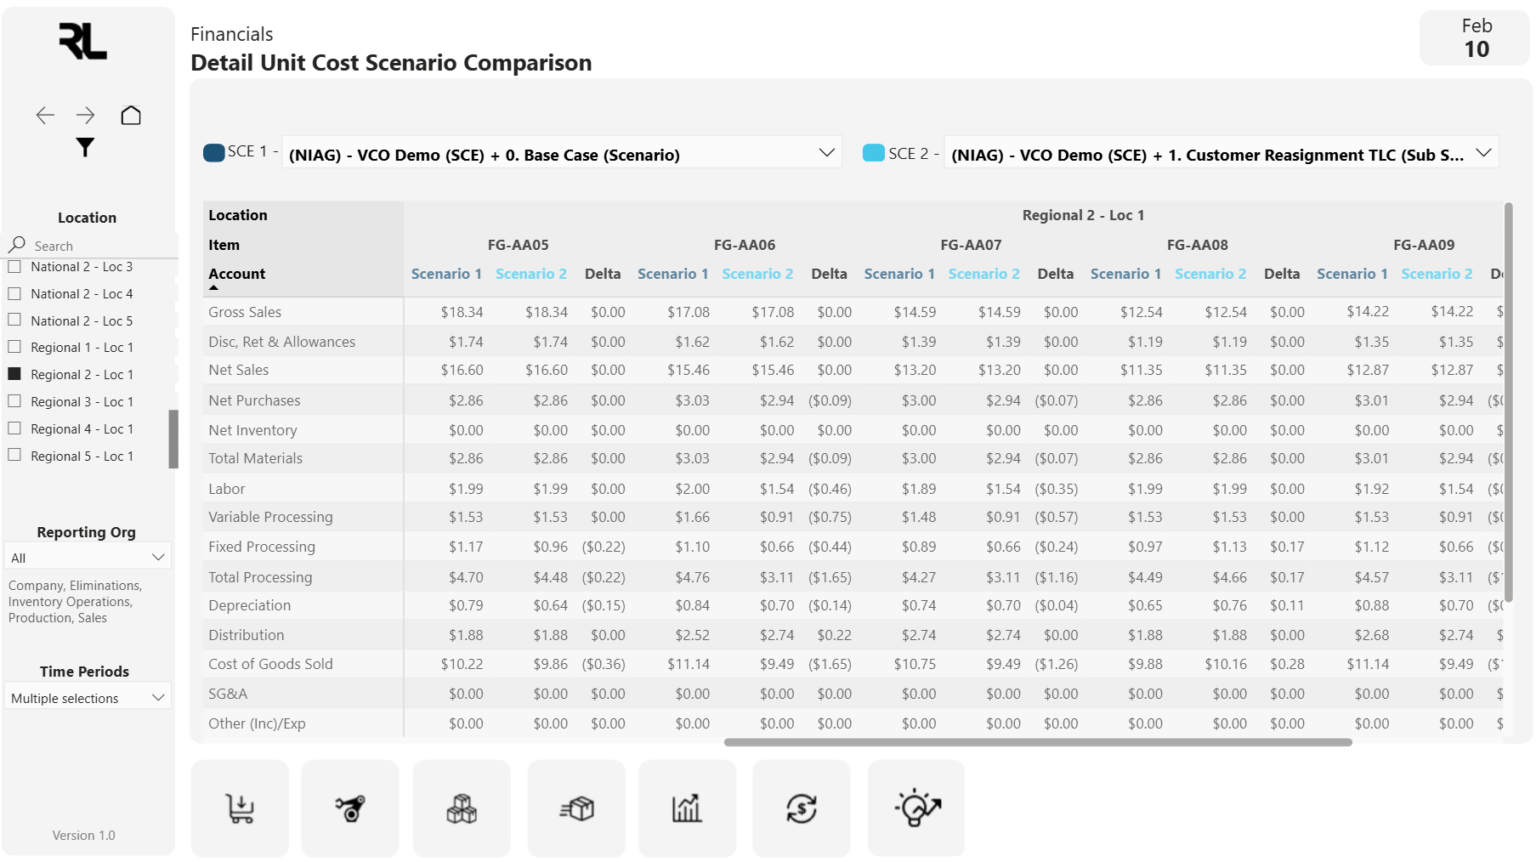This screenshot has height=862, width=1536.
Task: Open the robotic arm production page
Action: tap(350, 808)
